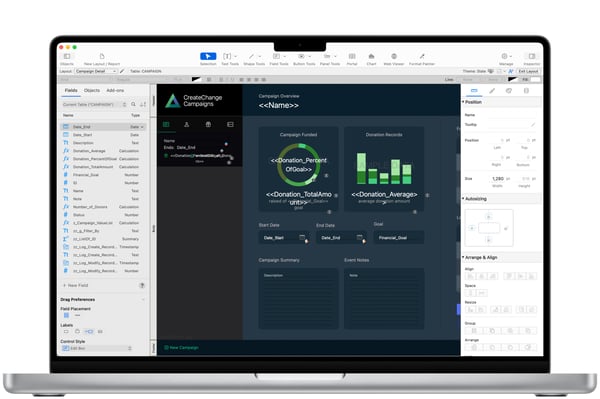The width and height of the screenshot is (600, 399).
Task: Toggle the bottom anchor in Autosizing box
Action: (488, 240)
